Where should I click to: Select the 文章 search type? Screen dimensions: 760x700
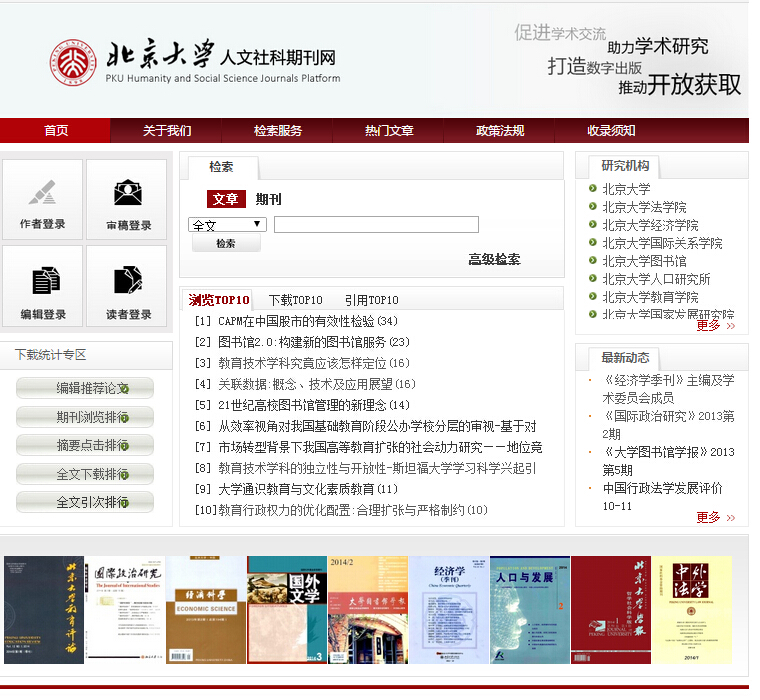coord(226,199)
